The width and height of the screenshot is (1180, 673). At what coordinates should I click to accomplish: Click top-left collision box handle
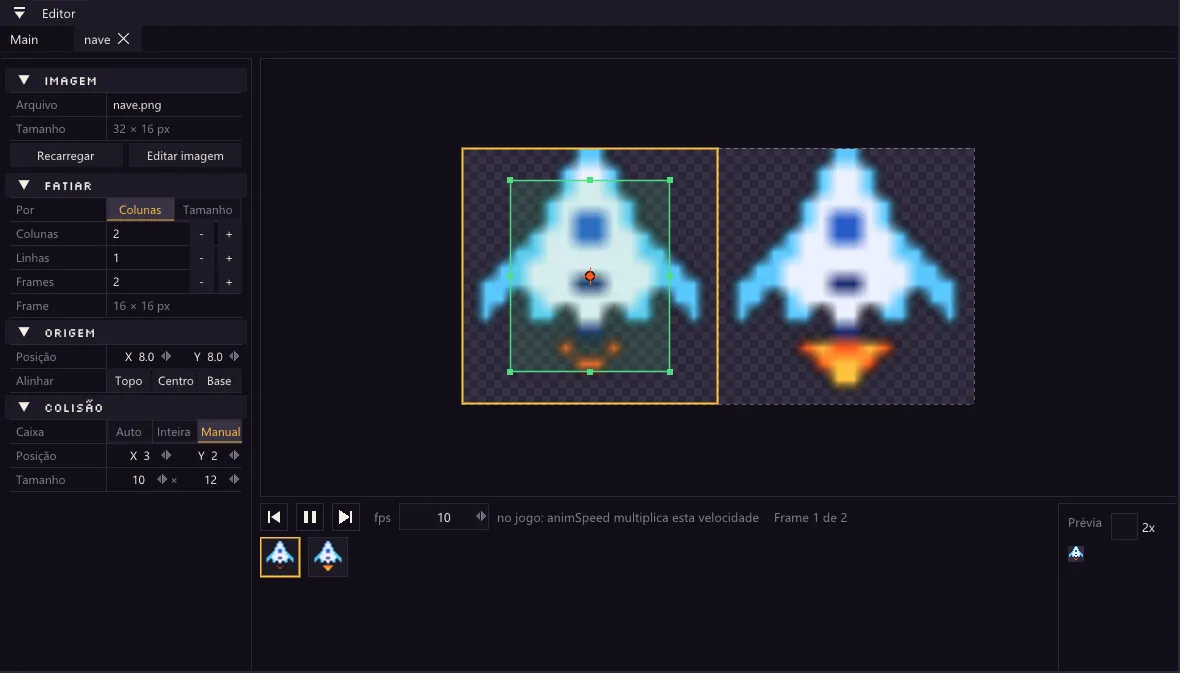tap(510, 181)
